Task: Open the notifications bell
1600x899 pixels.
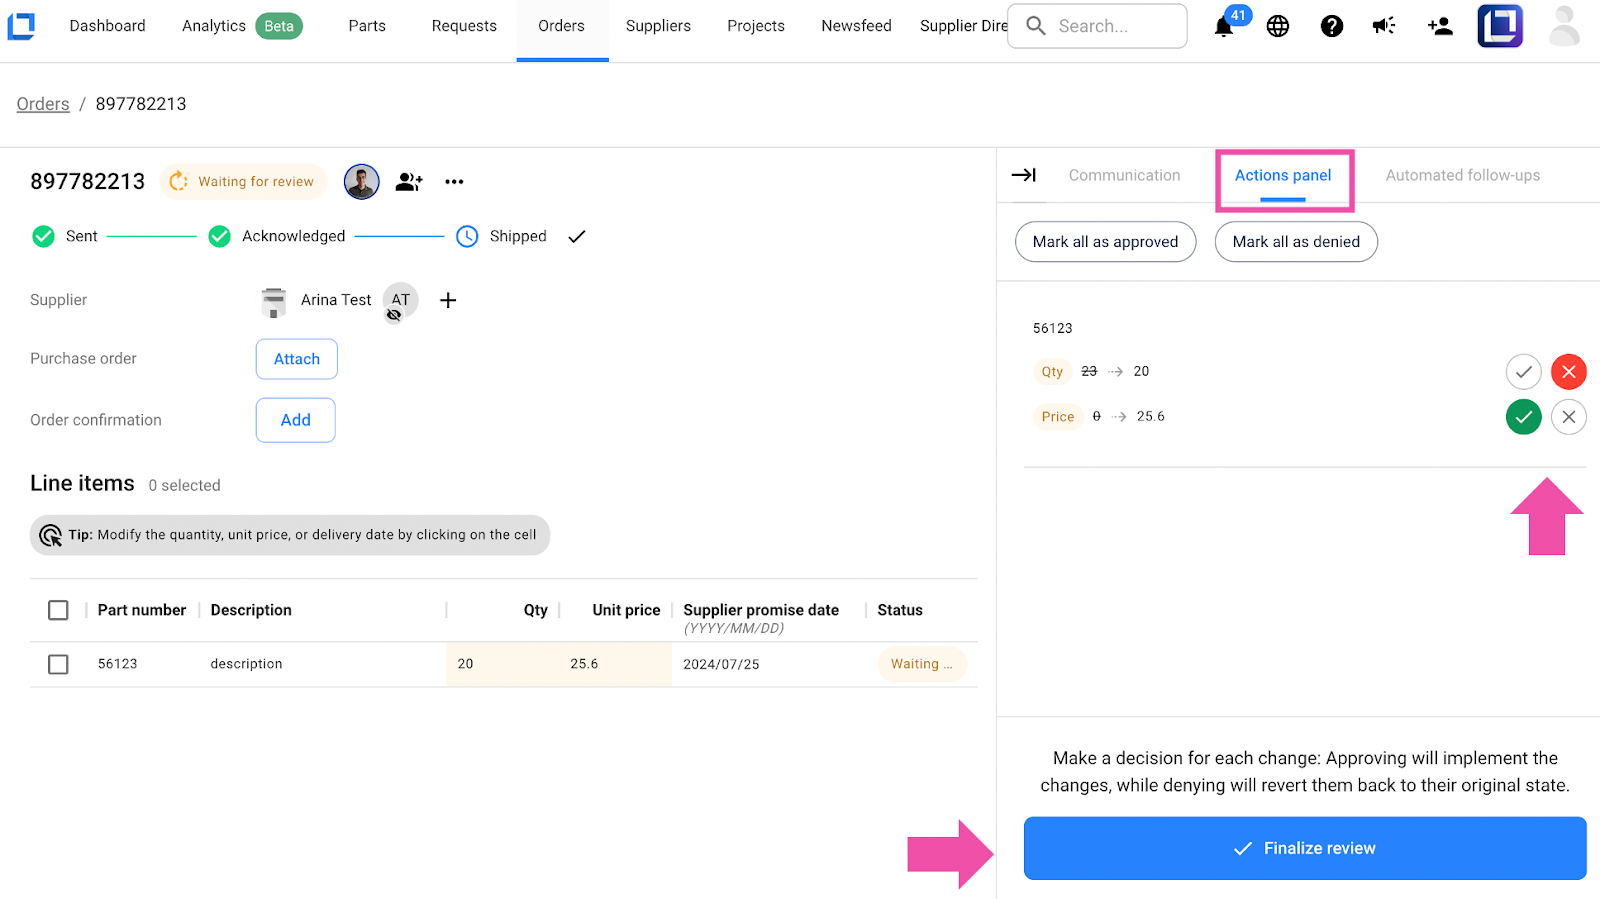Action: pyautogui.click(x=1224, y=27)
